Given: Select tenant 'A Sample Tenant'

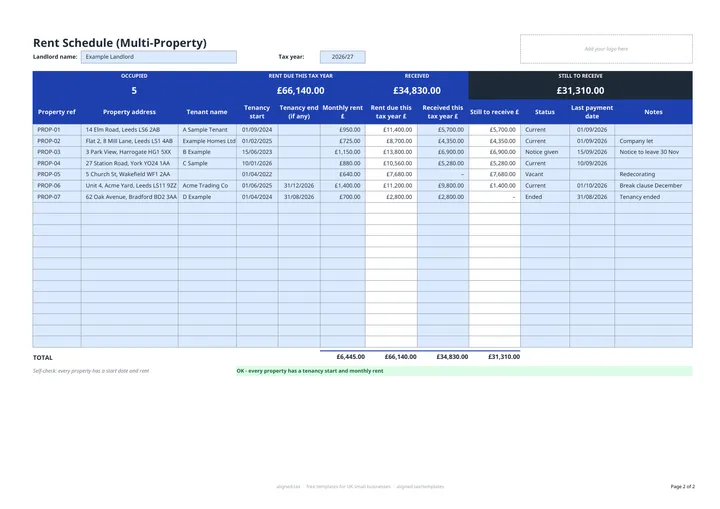Looking at the screenshot, I should (x=207, y=130).
